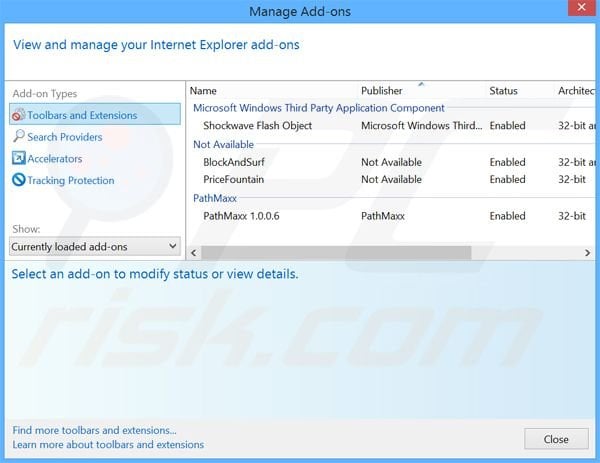
Task: Click Not Available publisher of PriceFountain
Action: [x=391, y=179]
